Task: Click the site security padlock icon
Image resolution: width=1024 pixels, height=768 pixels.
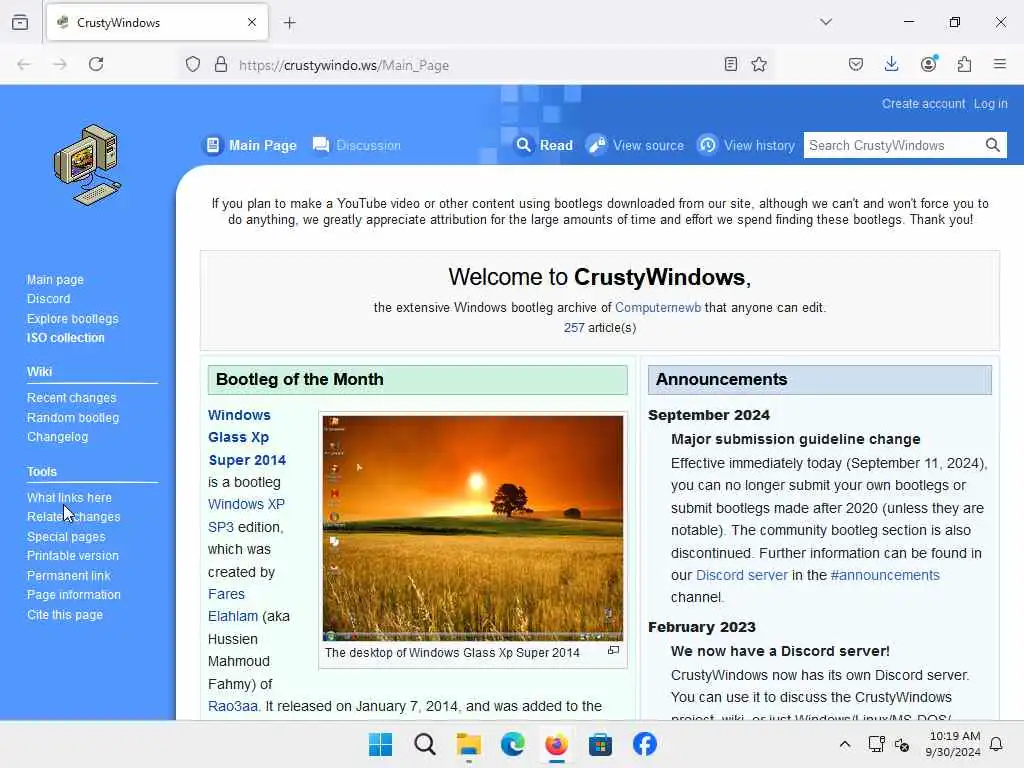Action: (221, 65)
